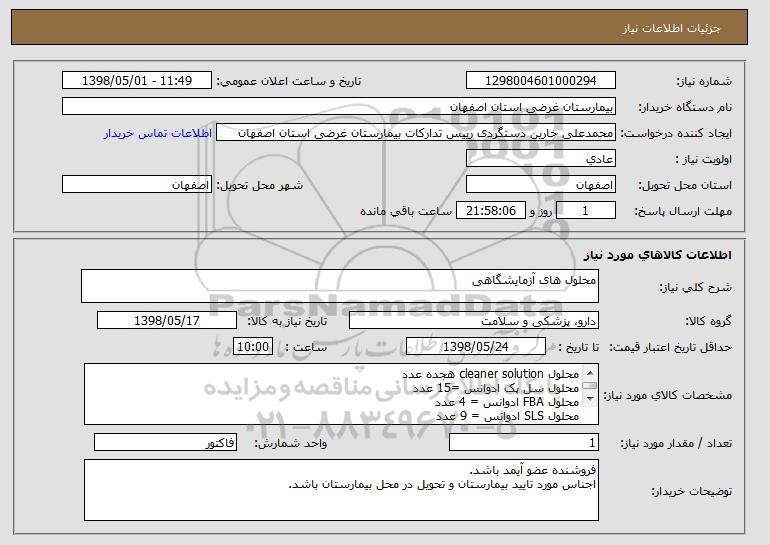Click the line محلول cleaner solution هجده عدد
The image size is (770, 545).
click(490, 374)
